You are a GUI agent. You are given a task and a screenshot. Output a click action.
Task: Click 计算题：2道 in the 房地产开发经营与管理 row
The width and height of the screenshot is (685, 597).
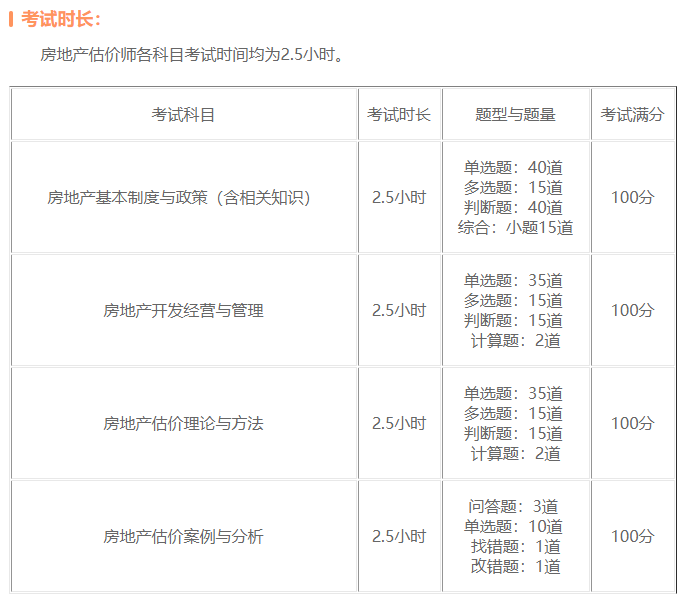515,340
